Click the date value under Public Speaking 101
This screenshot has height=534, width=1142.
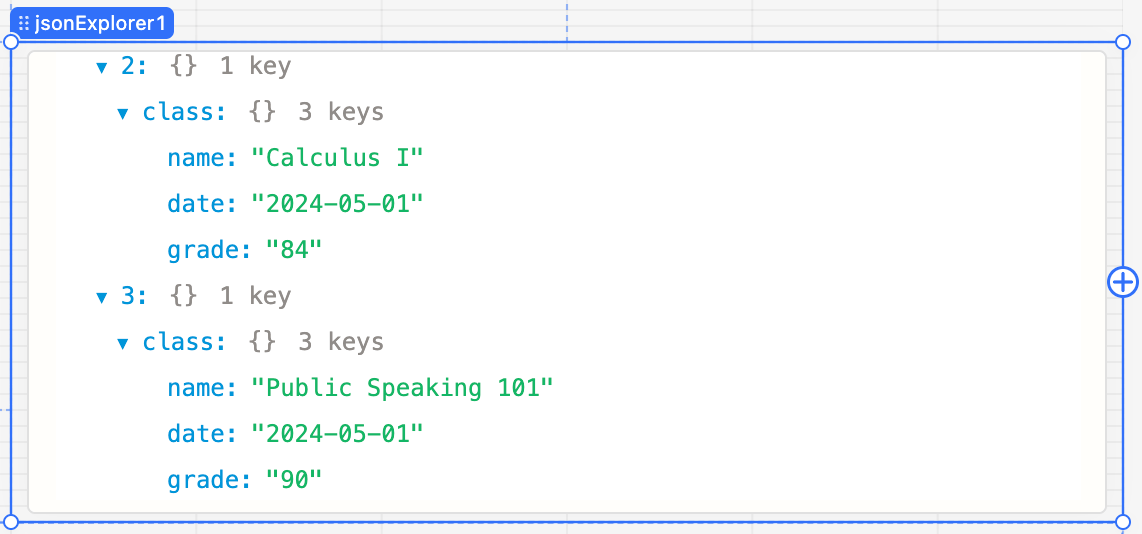336,433
